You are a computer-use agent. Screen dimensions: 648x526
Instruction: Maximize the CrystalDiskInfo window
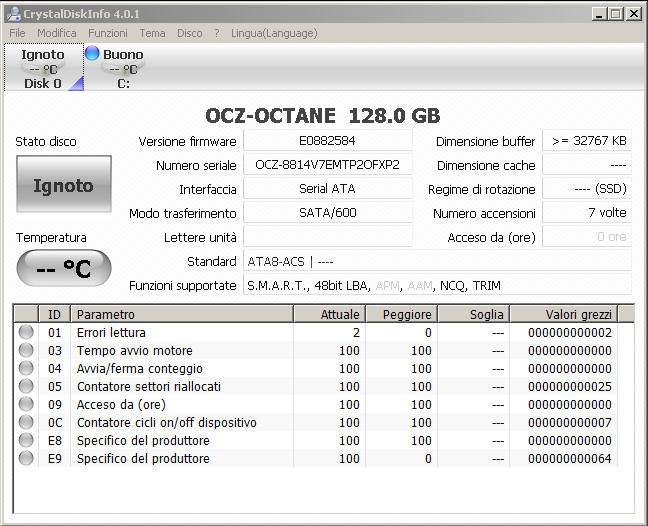[616, 14]
